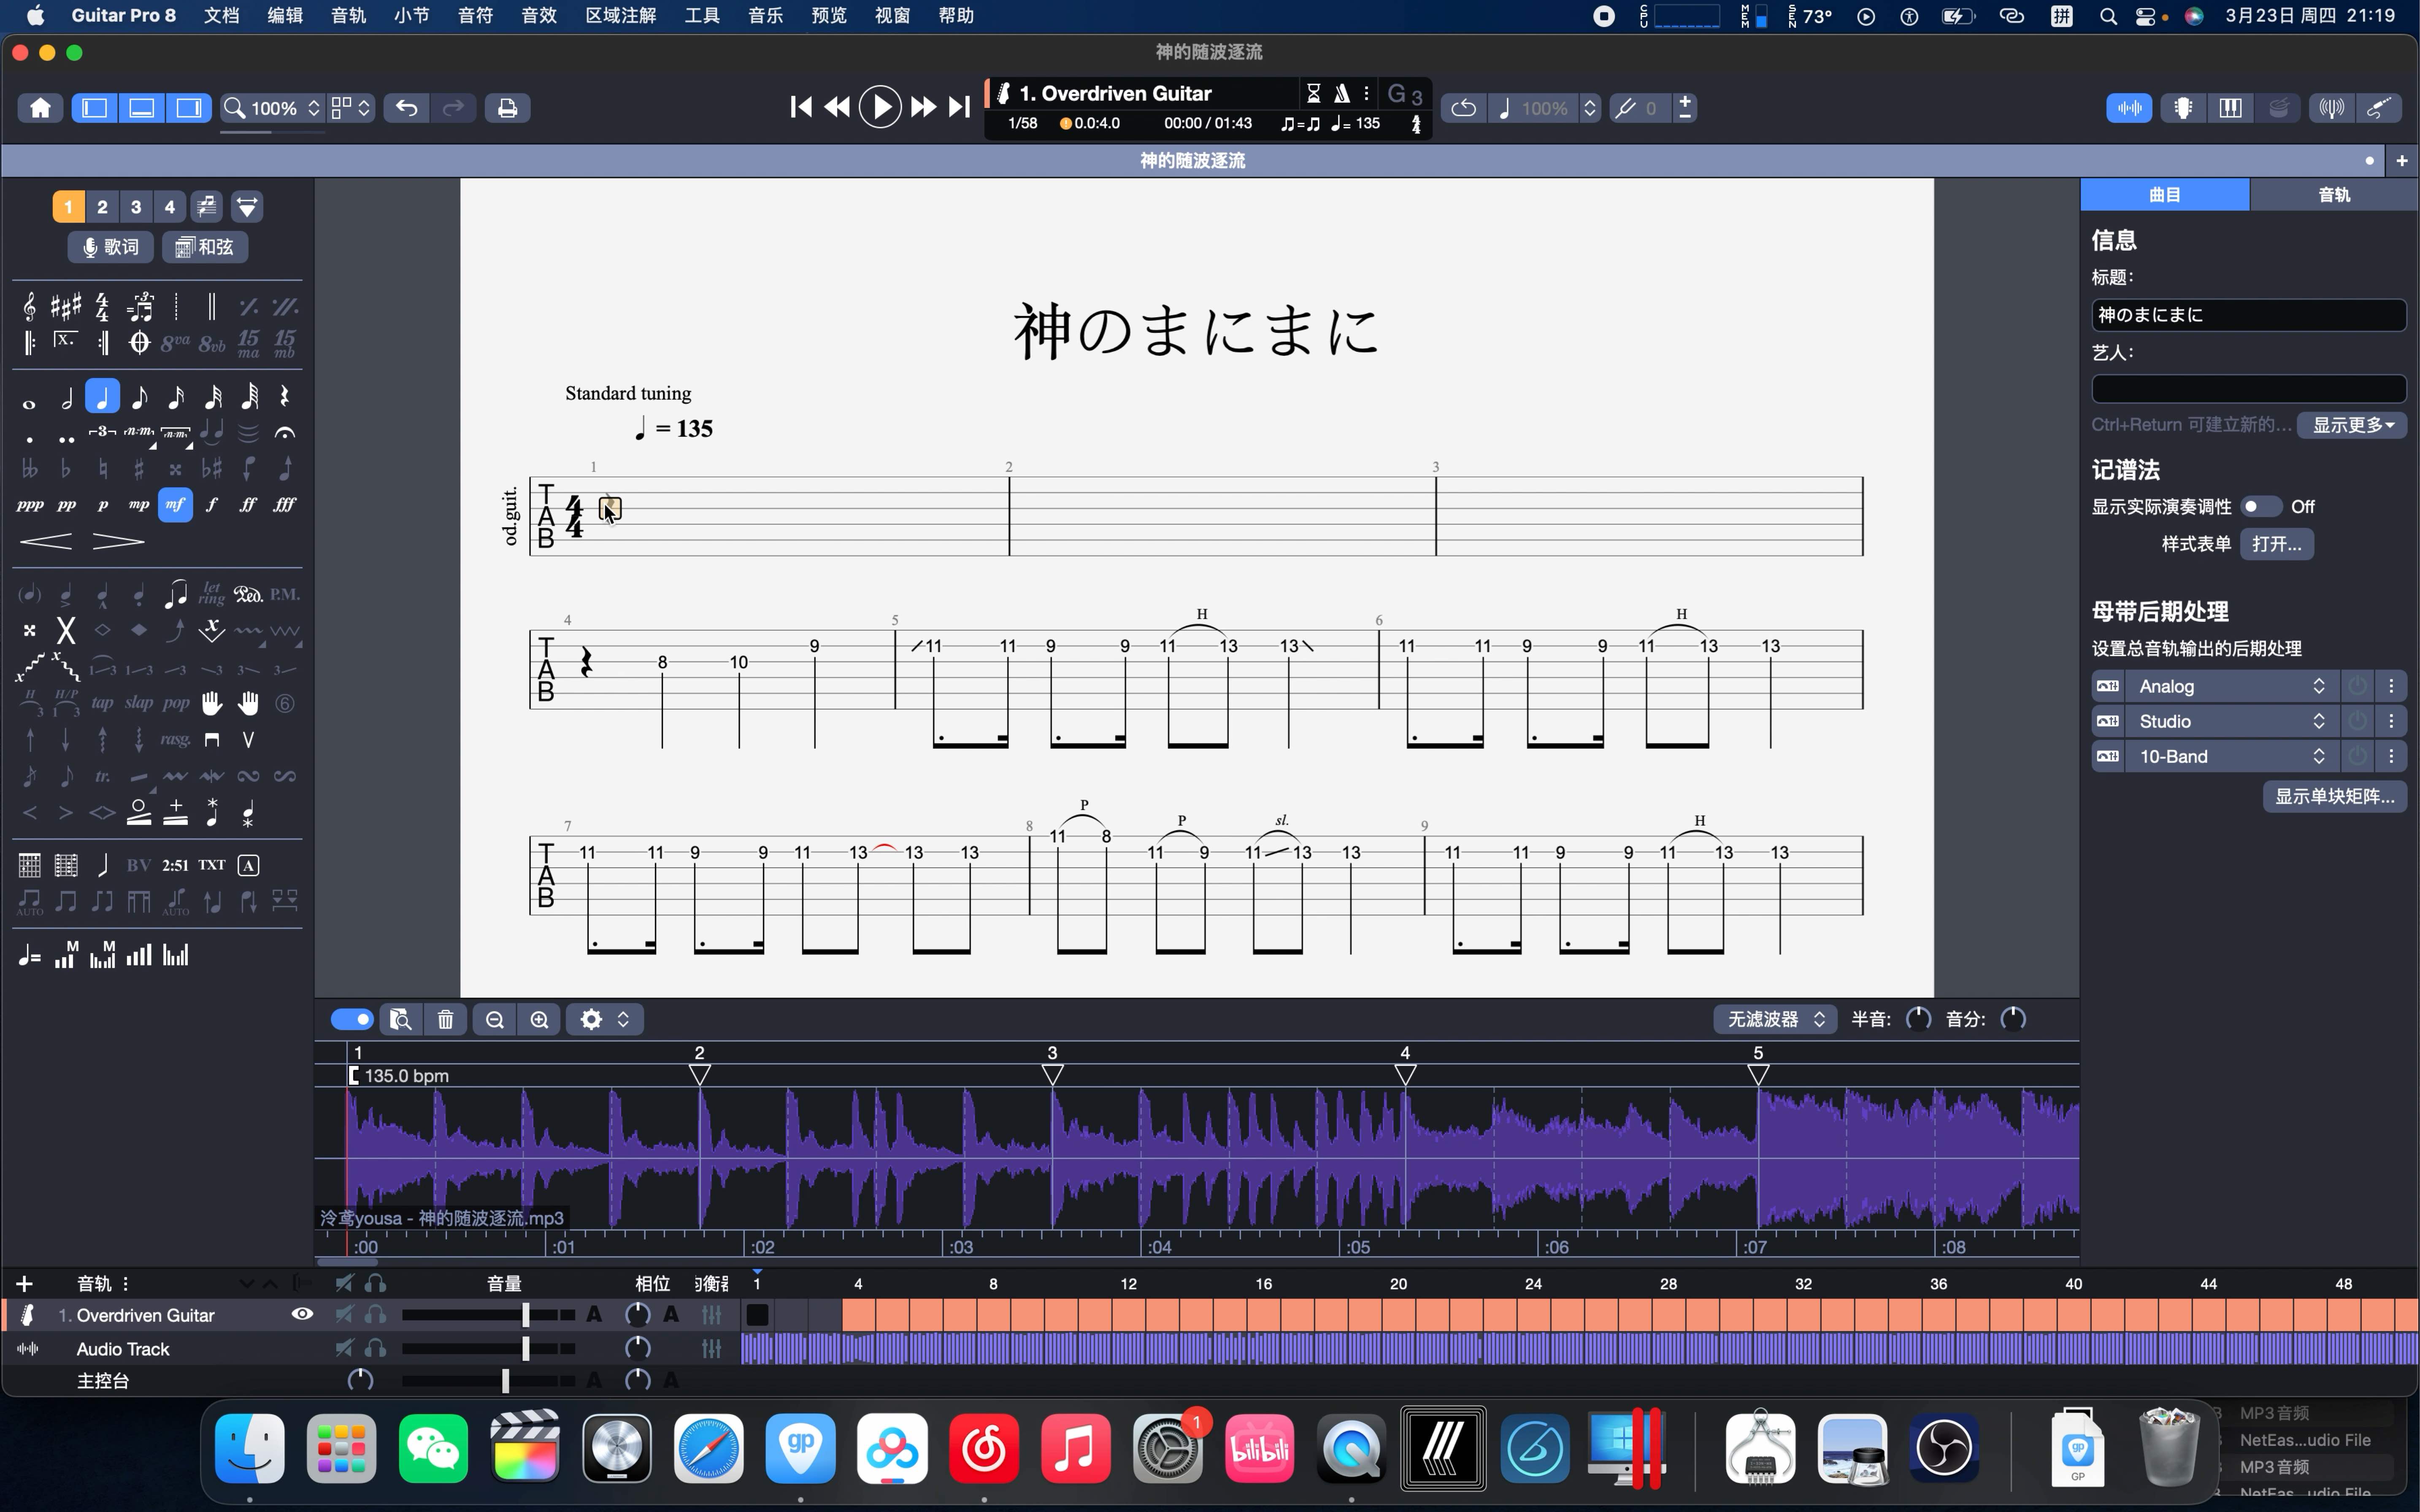Click the 歌词 lyrics button
The height and width of the screenshot is (1512, 2420).
pyautogui.click(x=111, y=247)
